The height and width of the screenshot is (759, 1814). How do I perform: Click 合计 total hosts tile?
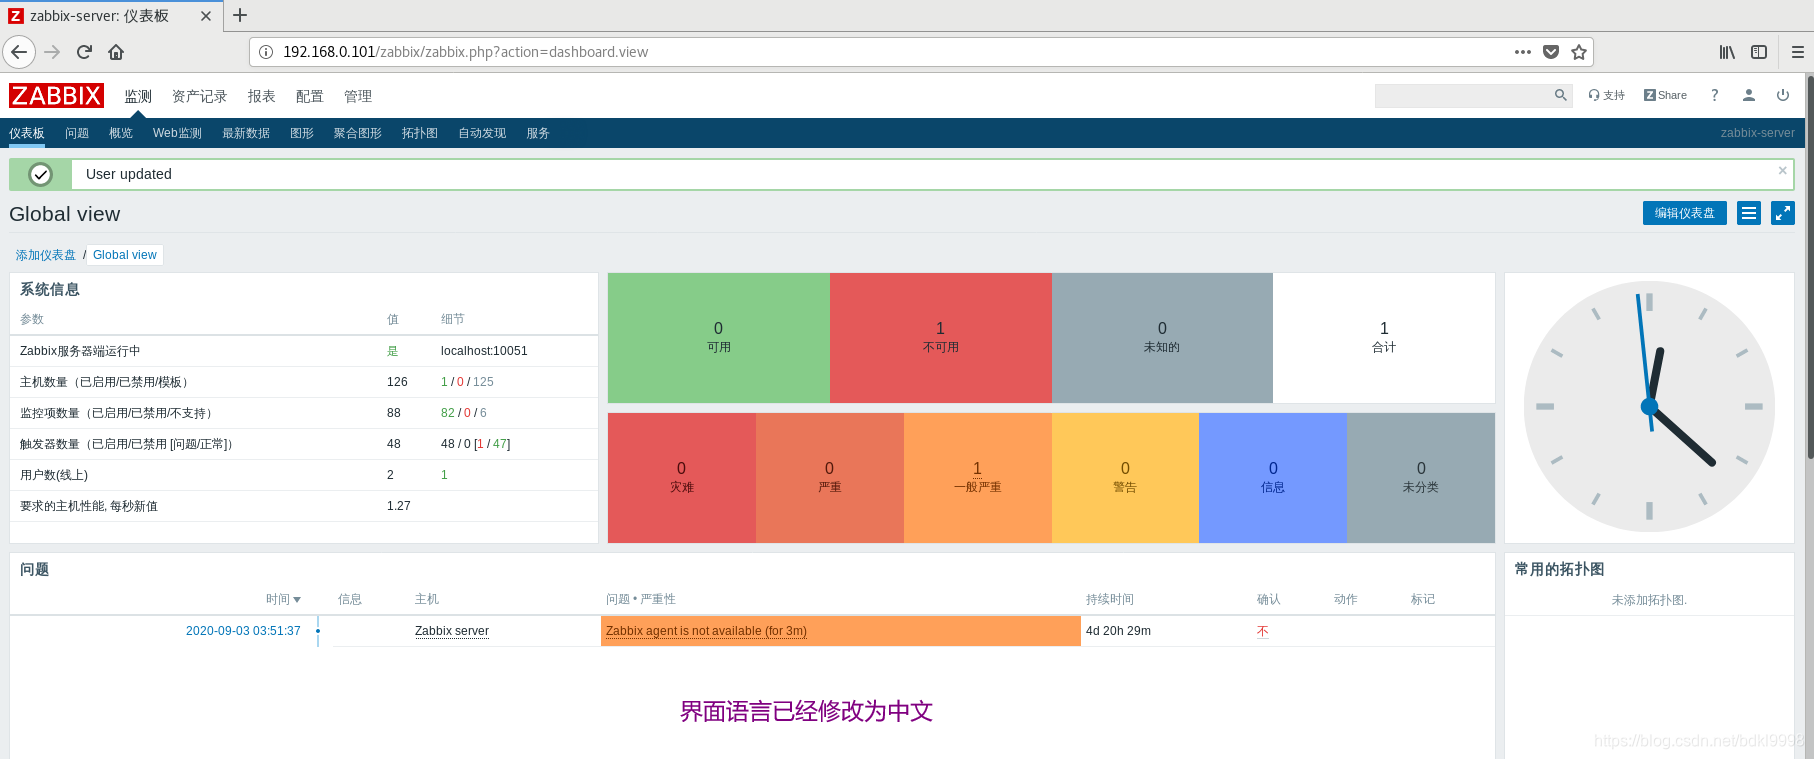[x=1384, y=338]
